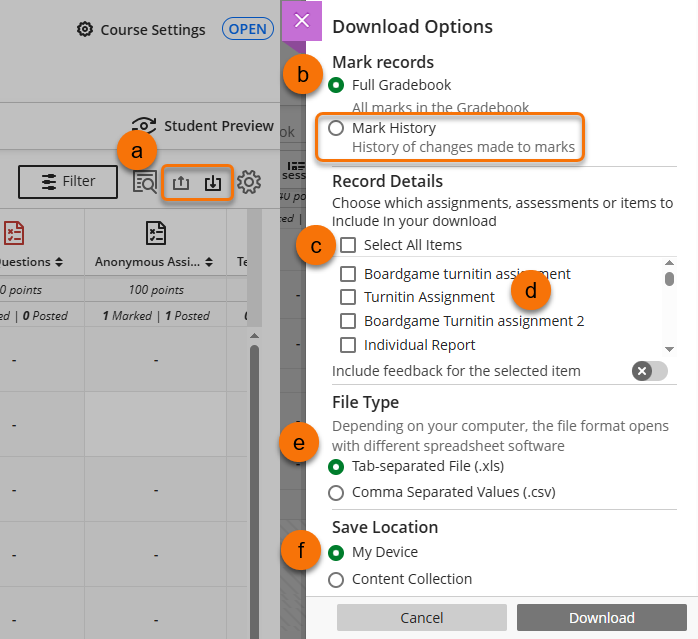The image size is (698, 639).
Task: Choose Comma Separated Values file type
Action: click(336, 492)
